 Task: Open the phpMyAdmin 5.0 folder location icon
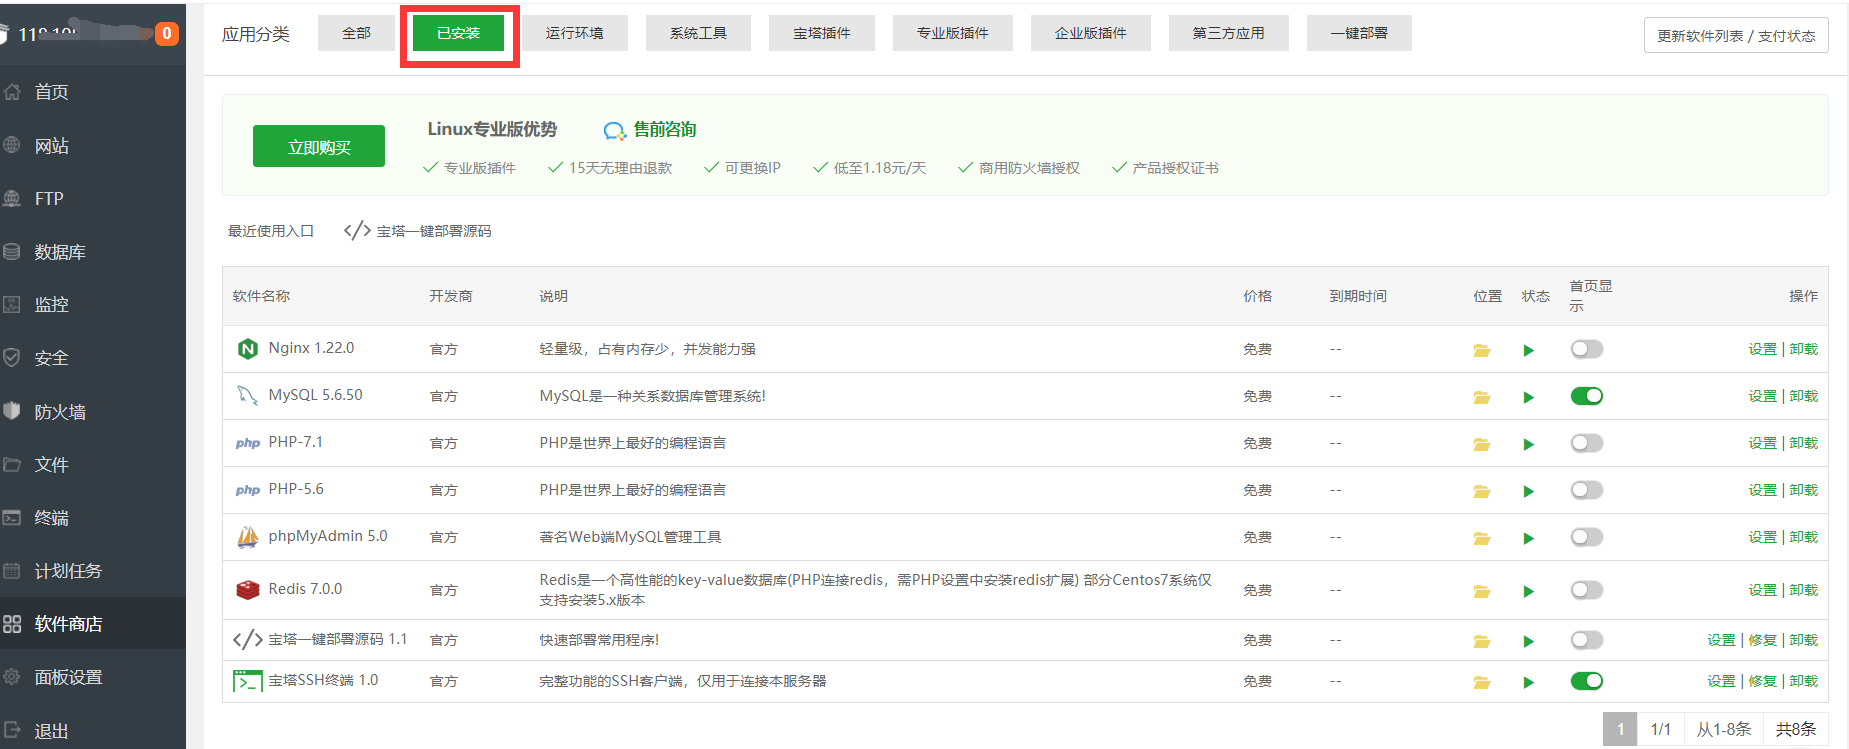pyautogui.click(x=1481, y=538)
